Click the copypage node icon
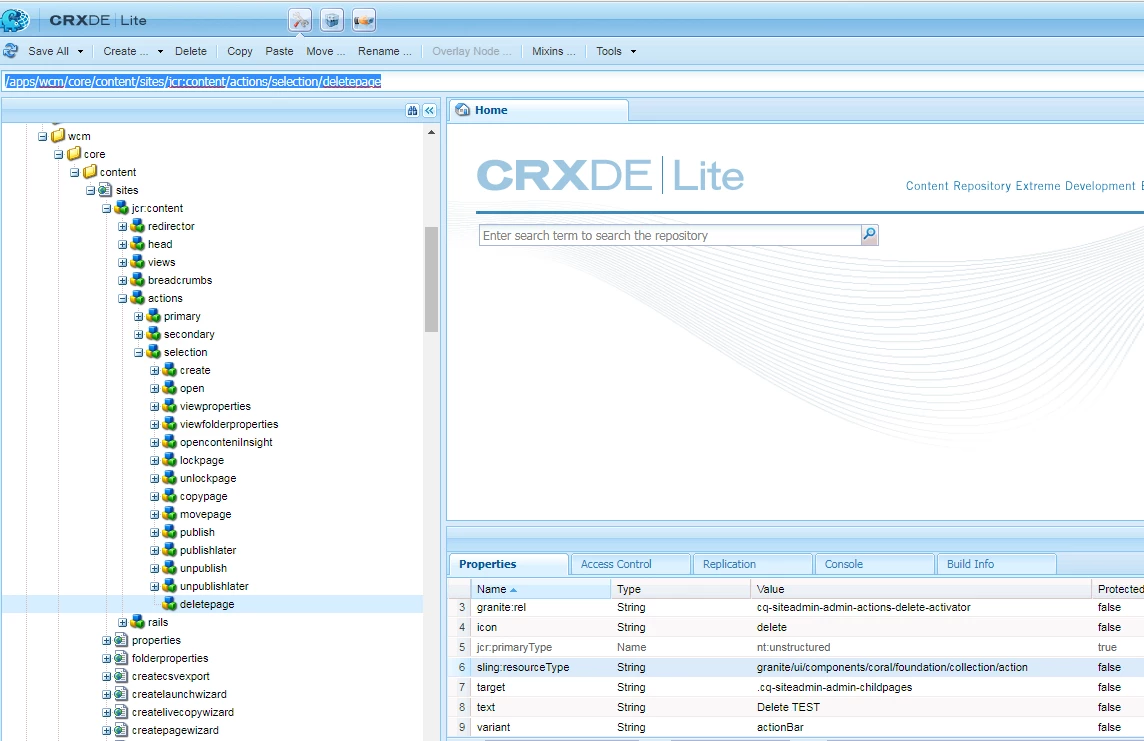The height and width of the screenshot is (741, 1144). tap(170, 496)
